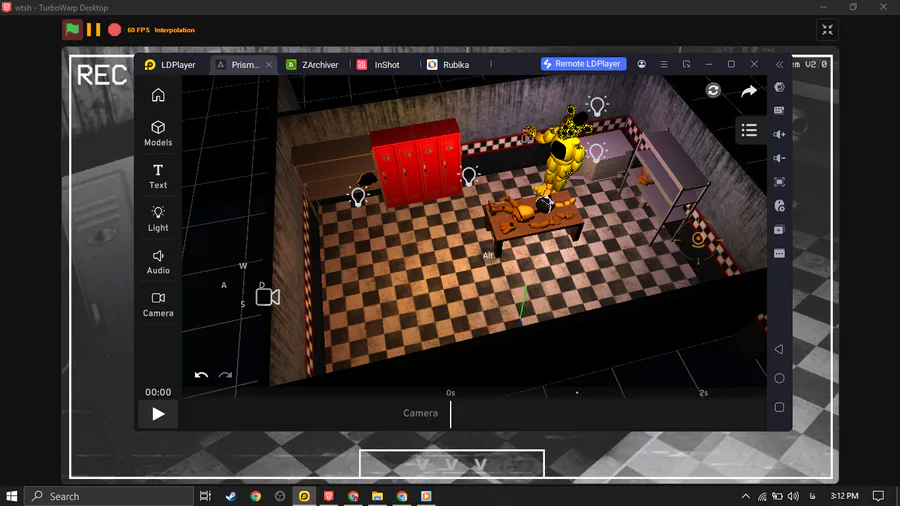
Task: Undo the last action
Action: click(201, 375)
